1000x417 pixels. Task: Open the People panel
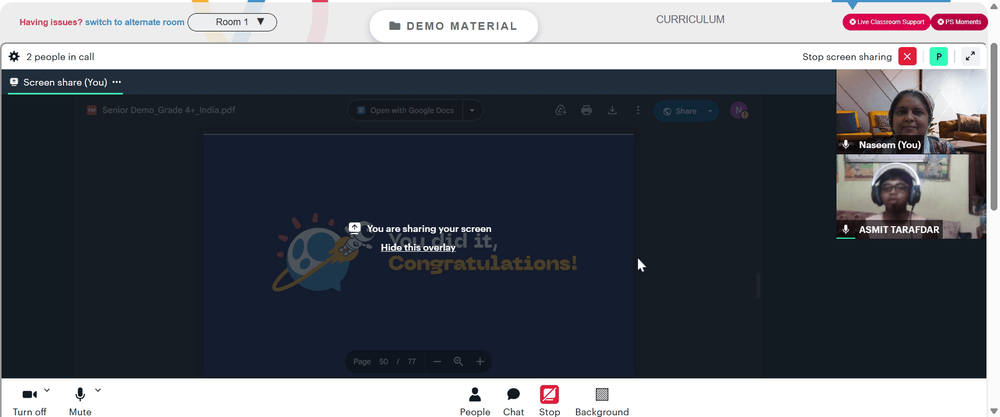[x=475, y=402]
